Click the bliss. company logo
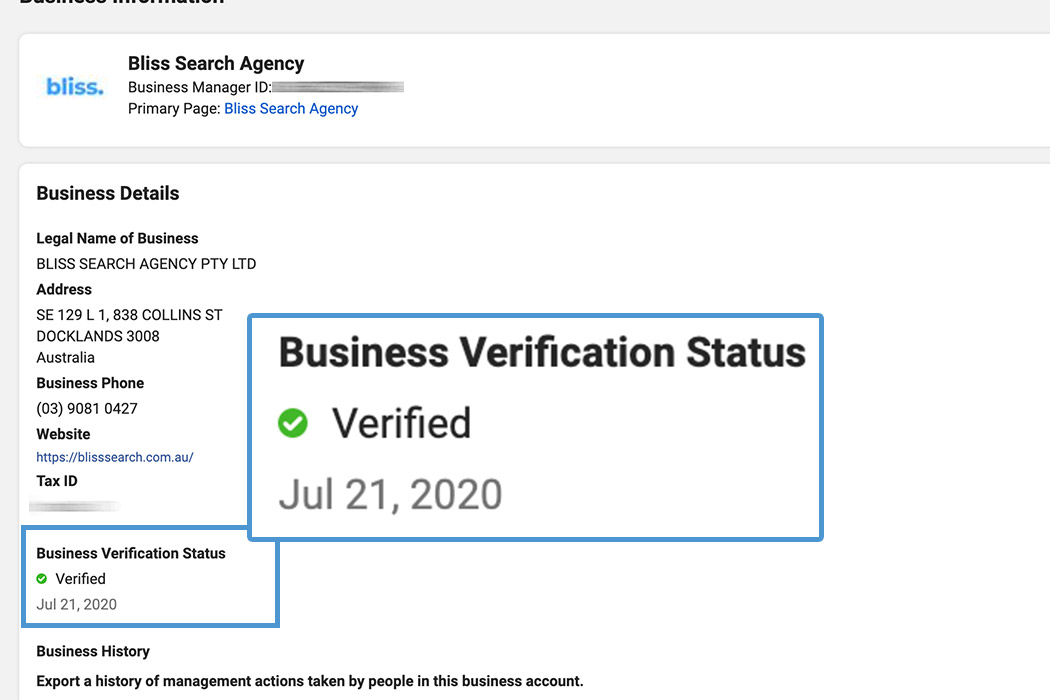Viewport: 1050px width, 700px height. point(74,86)
